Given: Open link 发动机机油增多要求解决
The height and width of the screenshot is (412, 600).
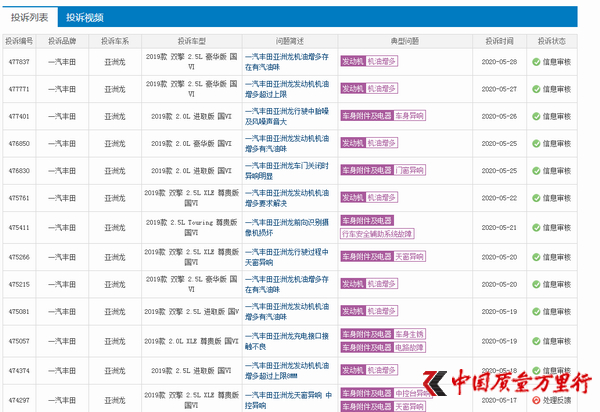Looking at the screenshot, I should pos(287,198).
